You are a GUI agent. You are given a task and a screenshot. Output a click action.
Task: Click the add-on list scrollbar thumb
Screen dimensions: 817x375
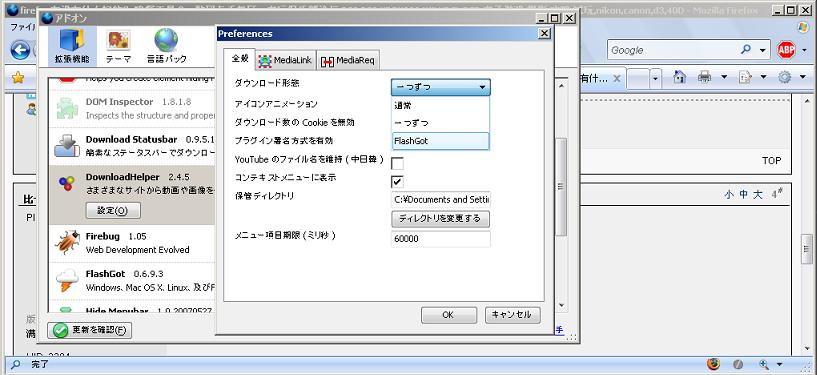pos(561,186)
